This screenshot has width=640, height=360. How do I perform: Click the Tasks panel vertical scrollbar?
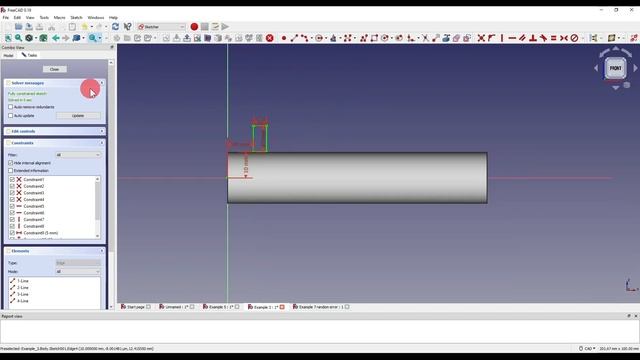pos(111,184)
